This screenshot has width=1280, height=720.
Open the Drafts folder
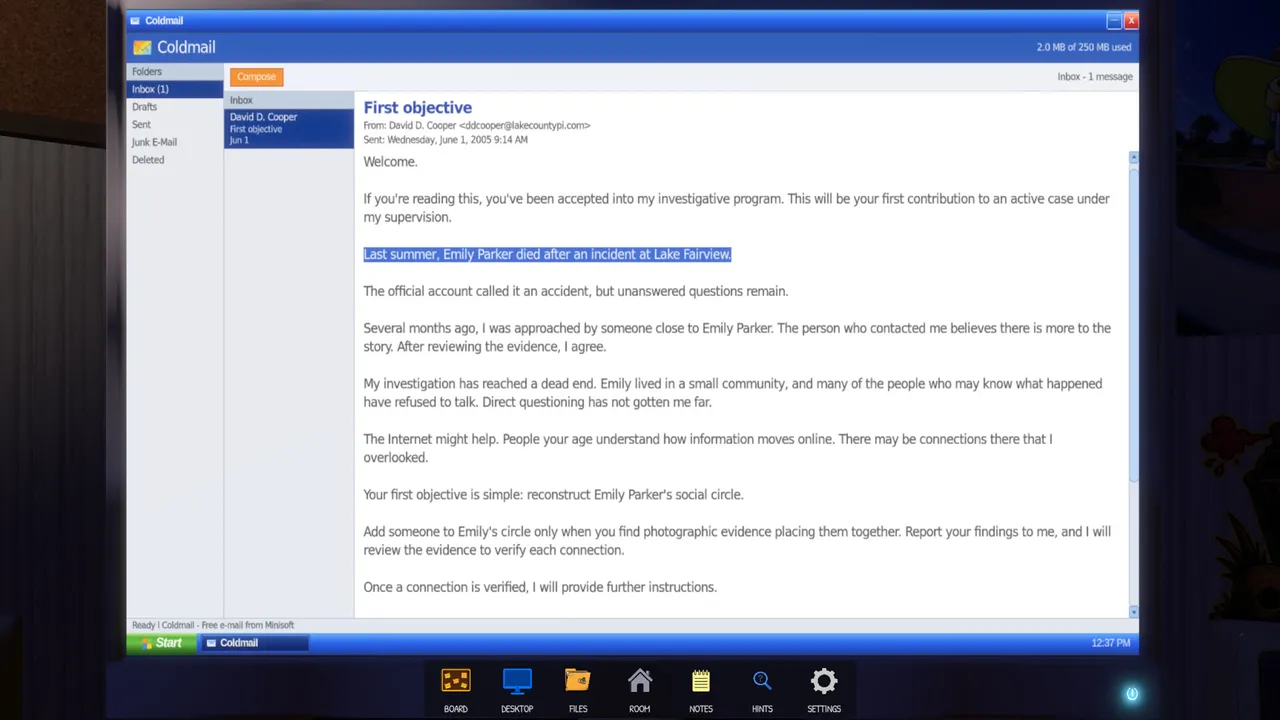pos(175,107)
